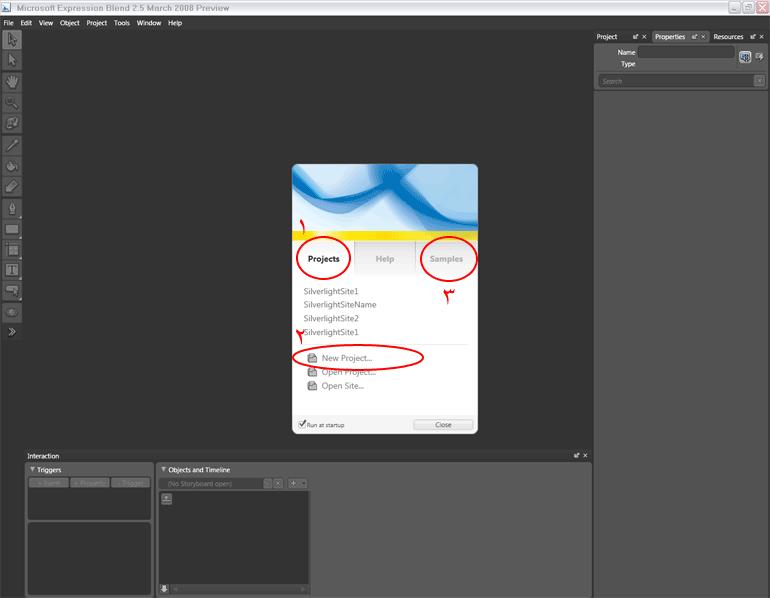Image resolution: width=770 pixels, height=598 pixels.
Task: Select the Eyedropper tool
Action: 12,145
